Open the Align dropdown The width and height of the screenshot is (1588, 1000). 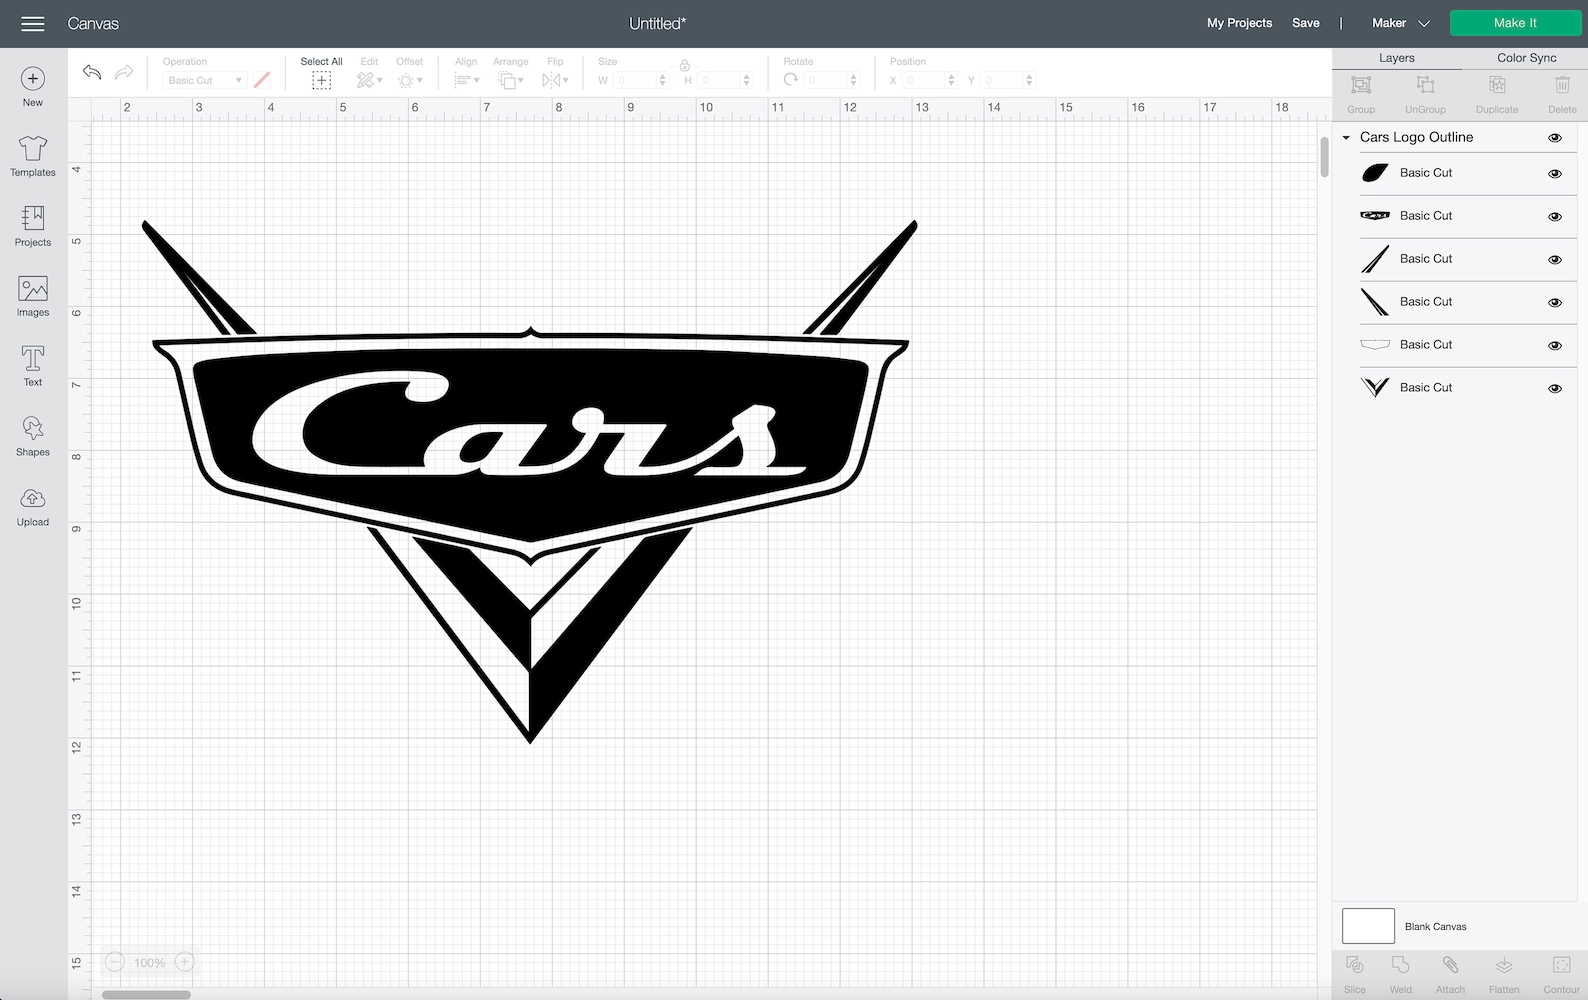[466, 80]
